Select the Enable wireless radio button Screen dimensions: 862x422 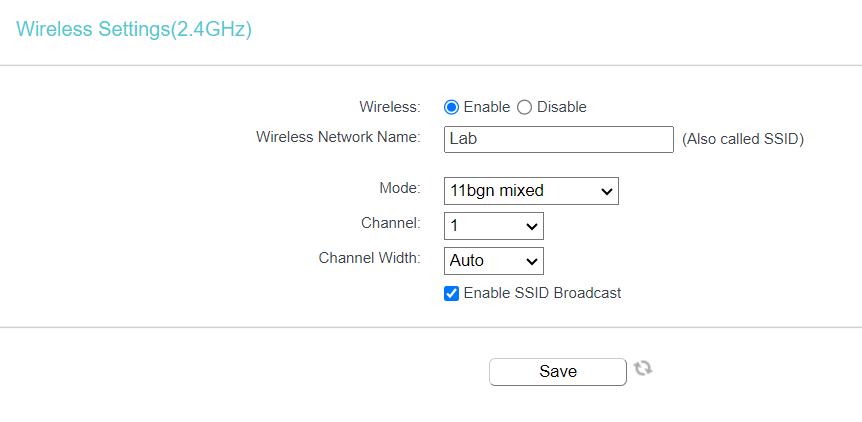(451, 107)
